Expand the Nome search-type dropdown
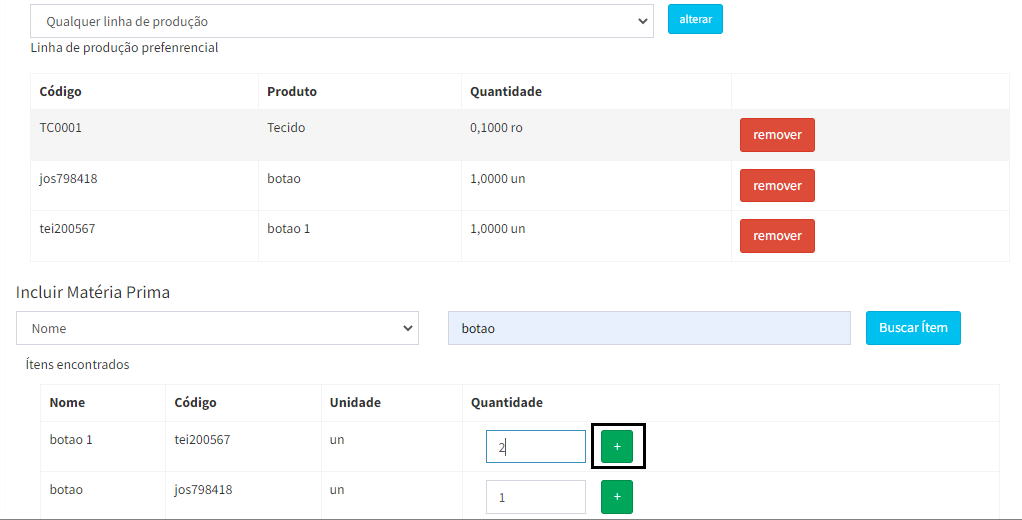This screenshot has width=1022, height=520. (x=217, y=328)
